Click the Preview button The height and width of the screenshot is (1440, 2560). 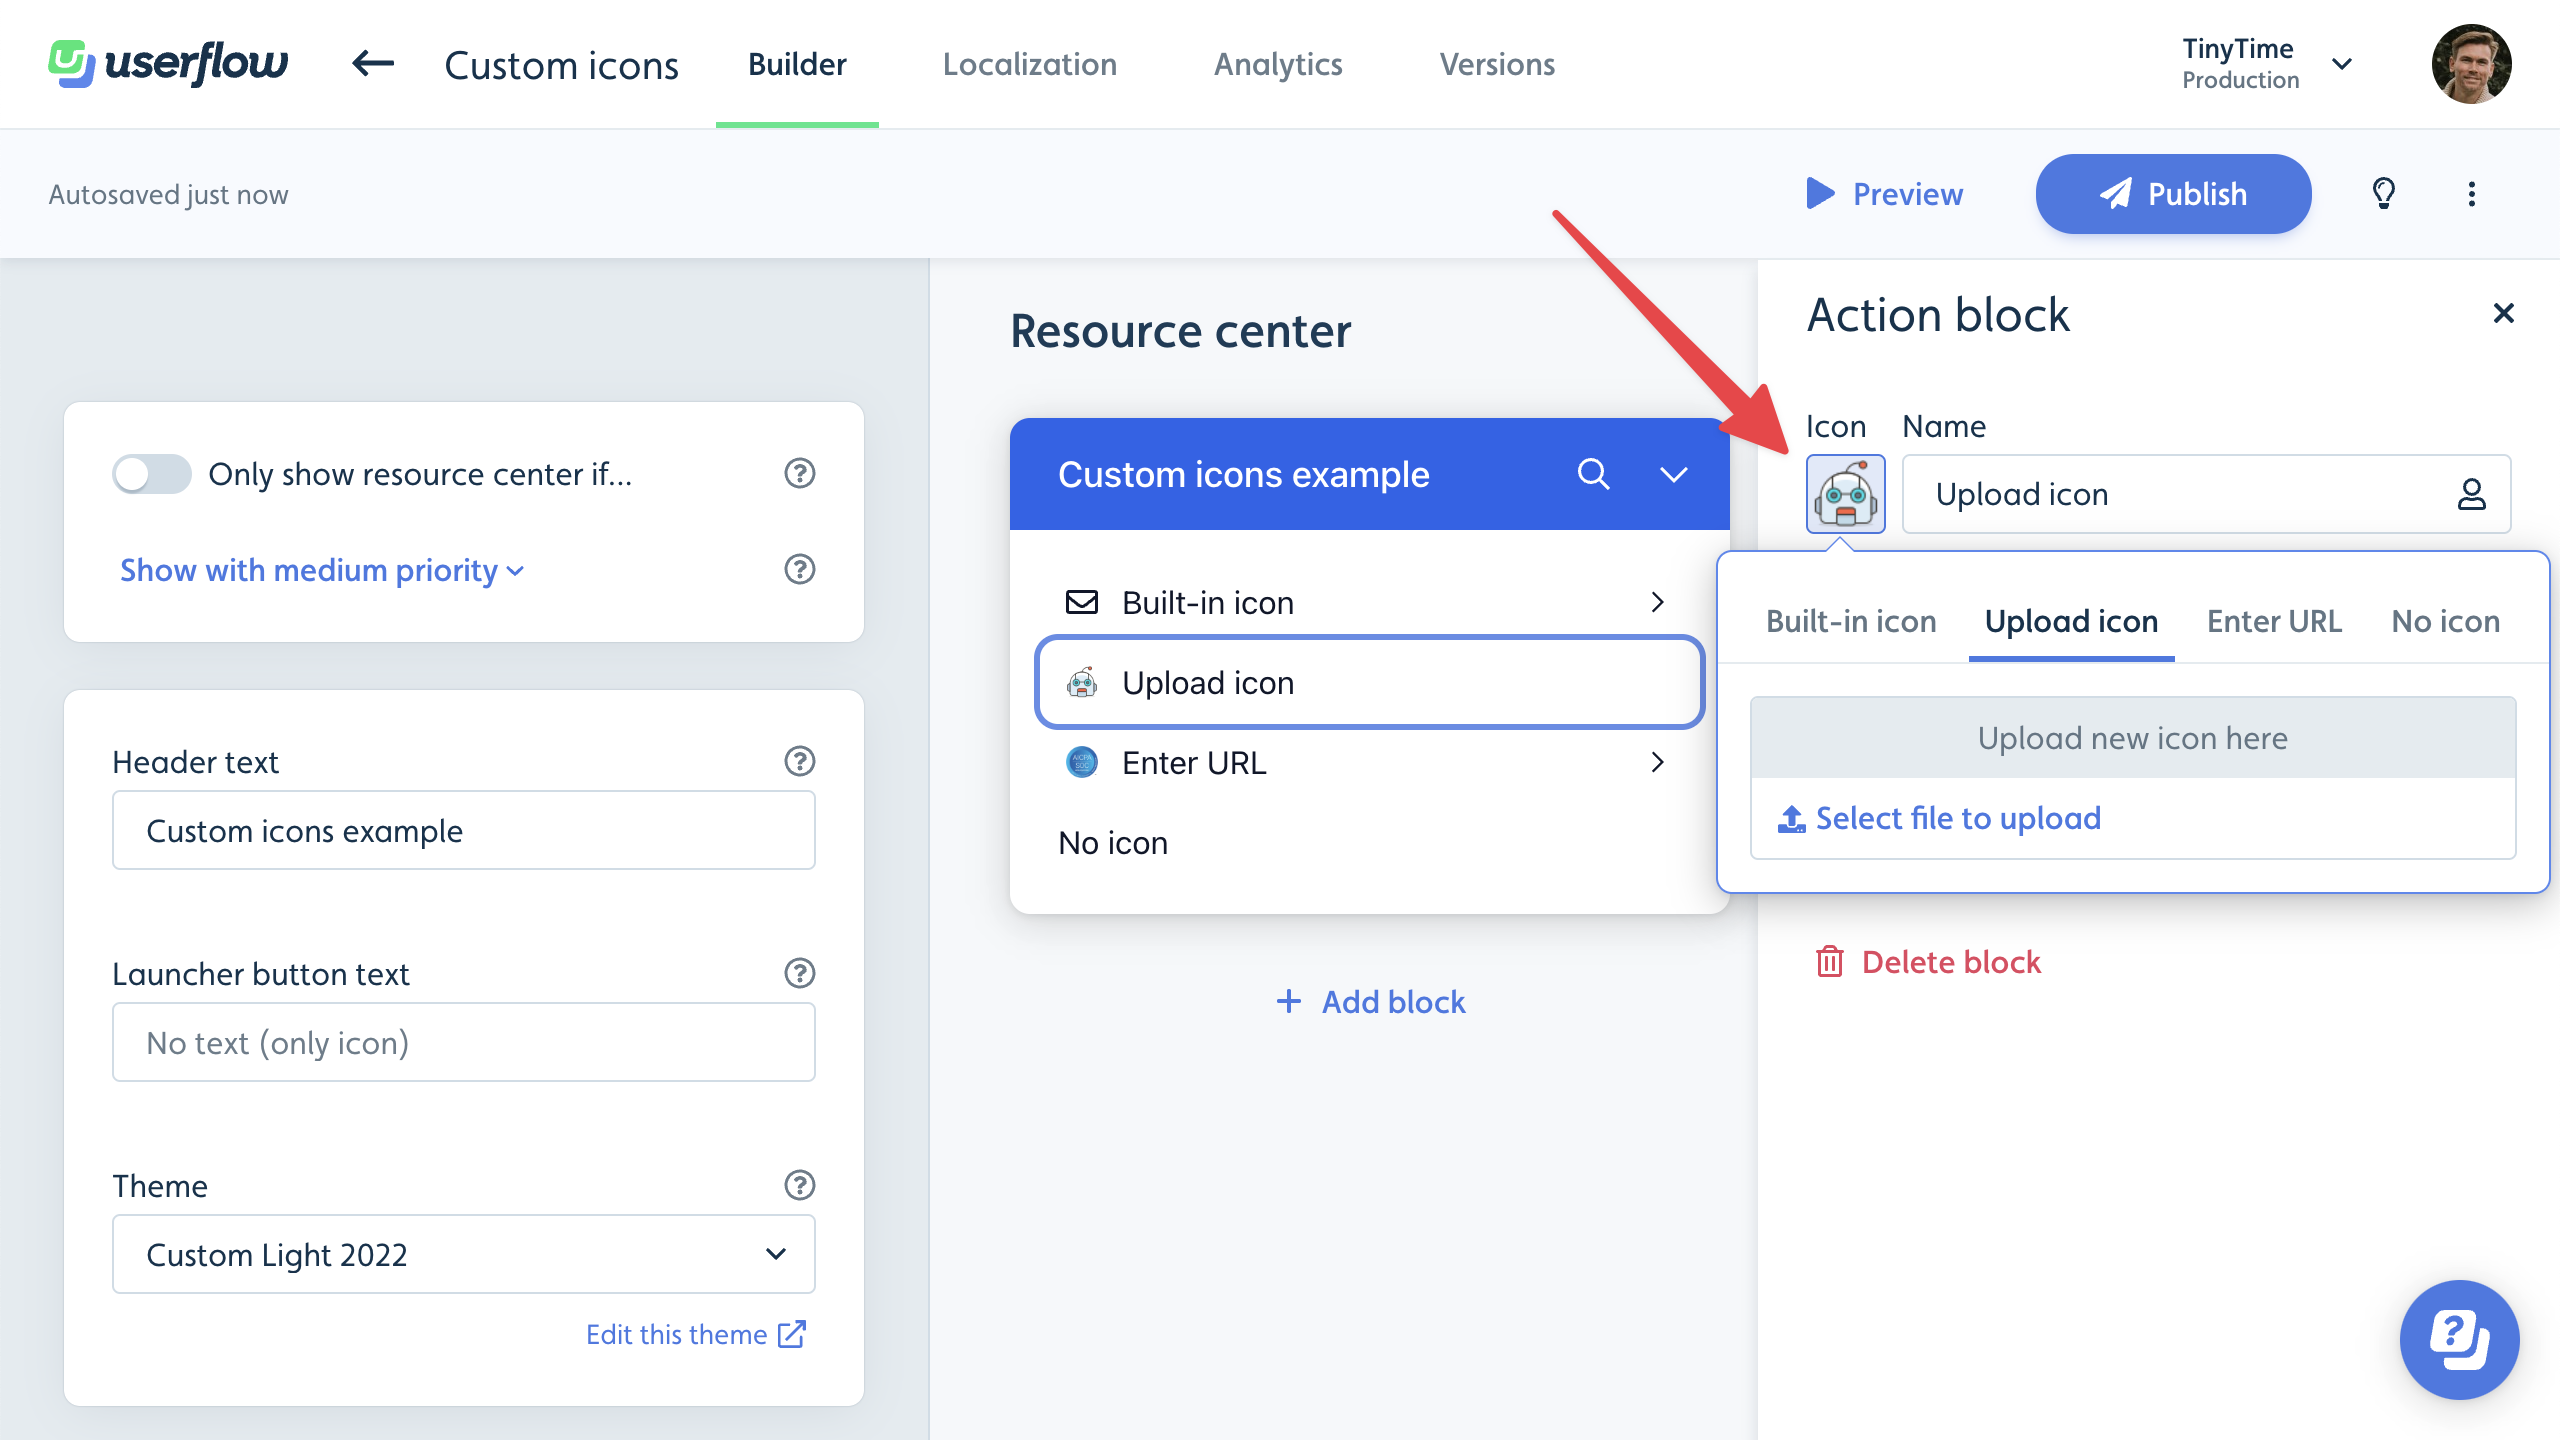coord(1884,194)
